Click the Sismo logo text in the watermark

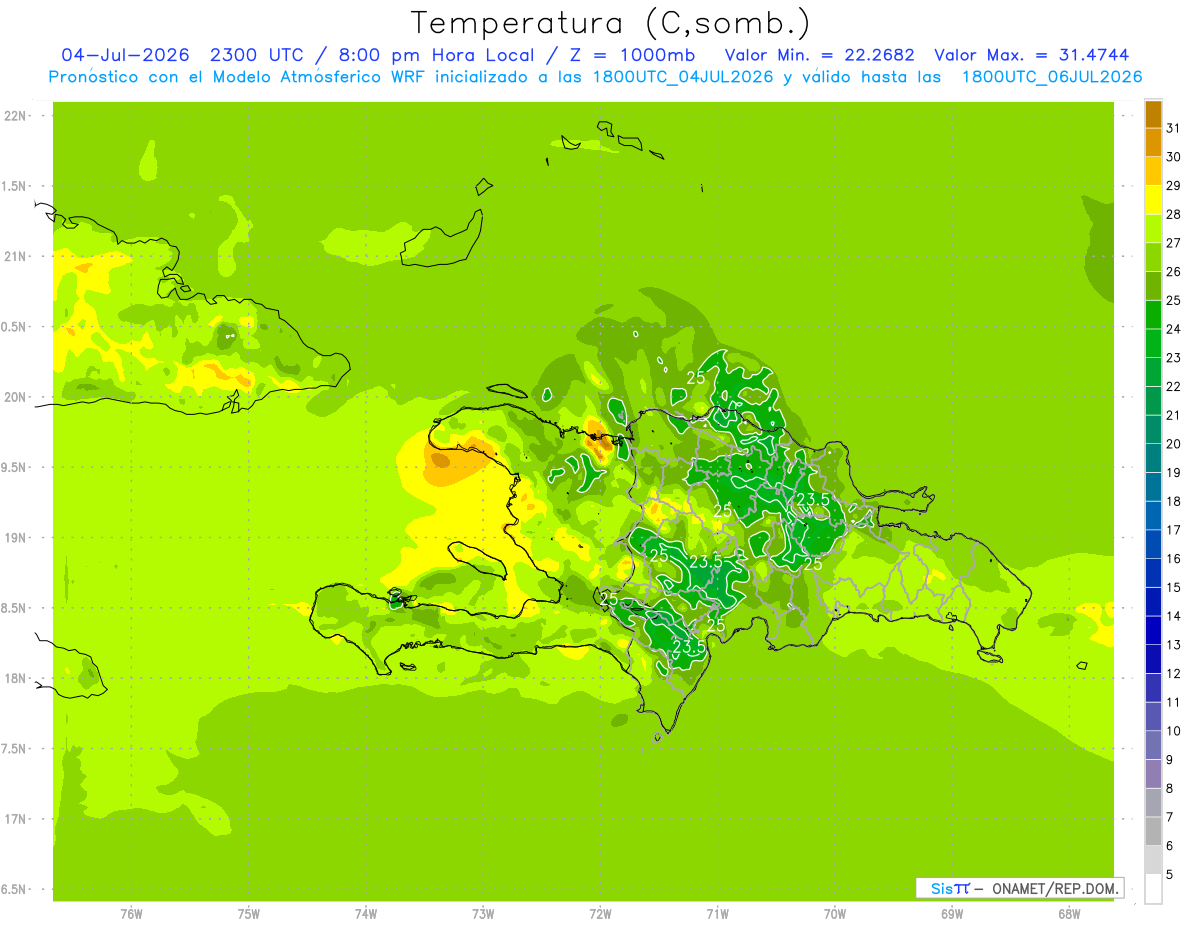pyautogui.click(x=949, y=888)
